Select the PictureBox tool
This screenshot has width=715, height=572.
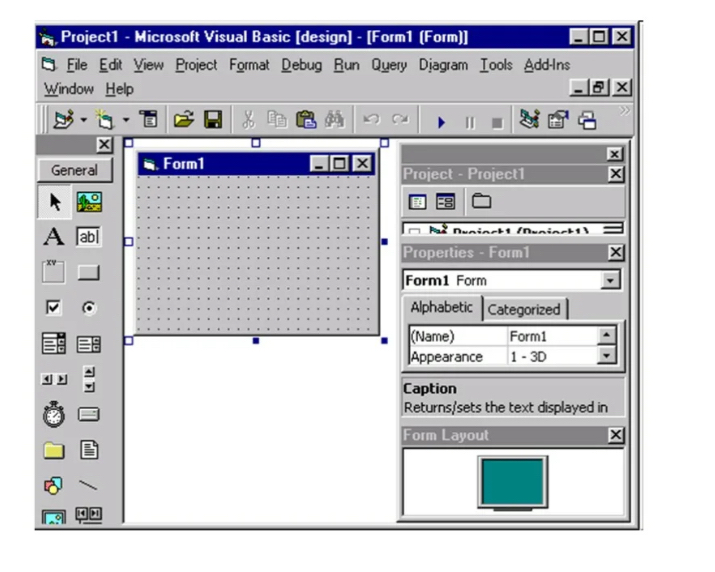tap(89, 202)
